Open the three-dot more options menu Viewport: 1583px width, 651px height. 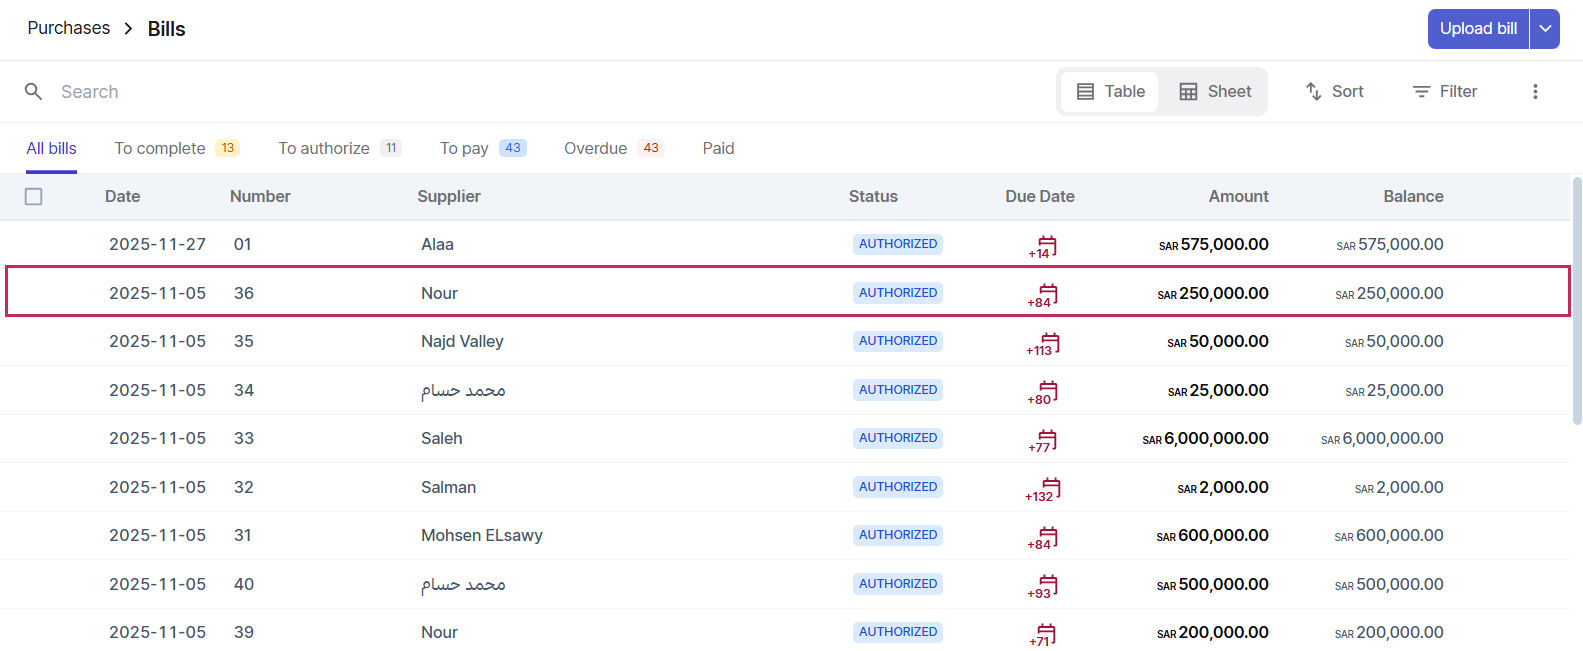click(1535, 92)
